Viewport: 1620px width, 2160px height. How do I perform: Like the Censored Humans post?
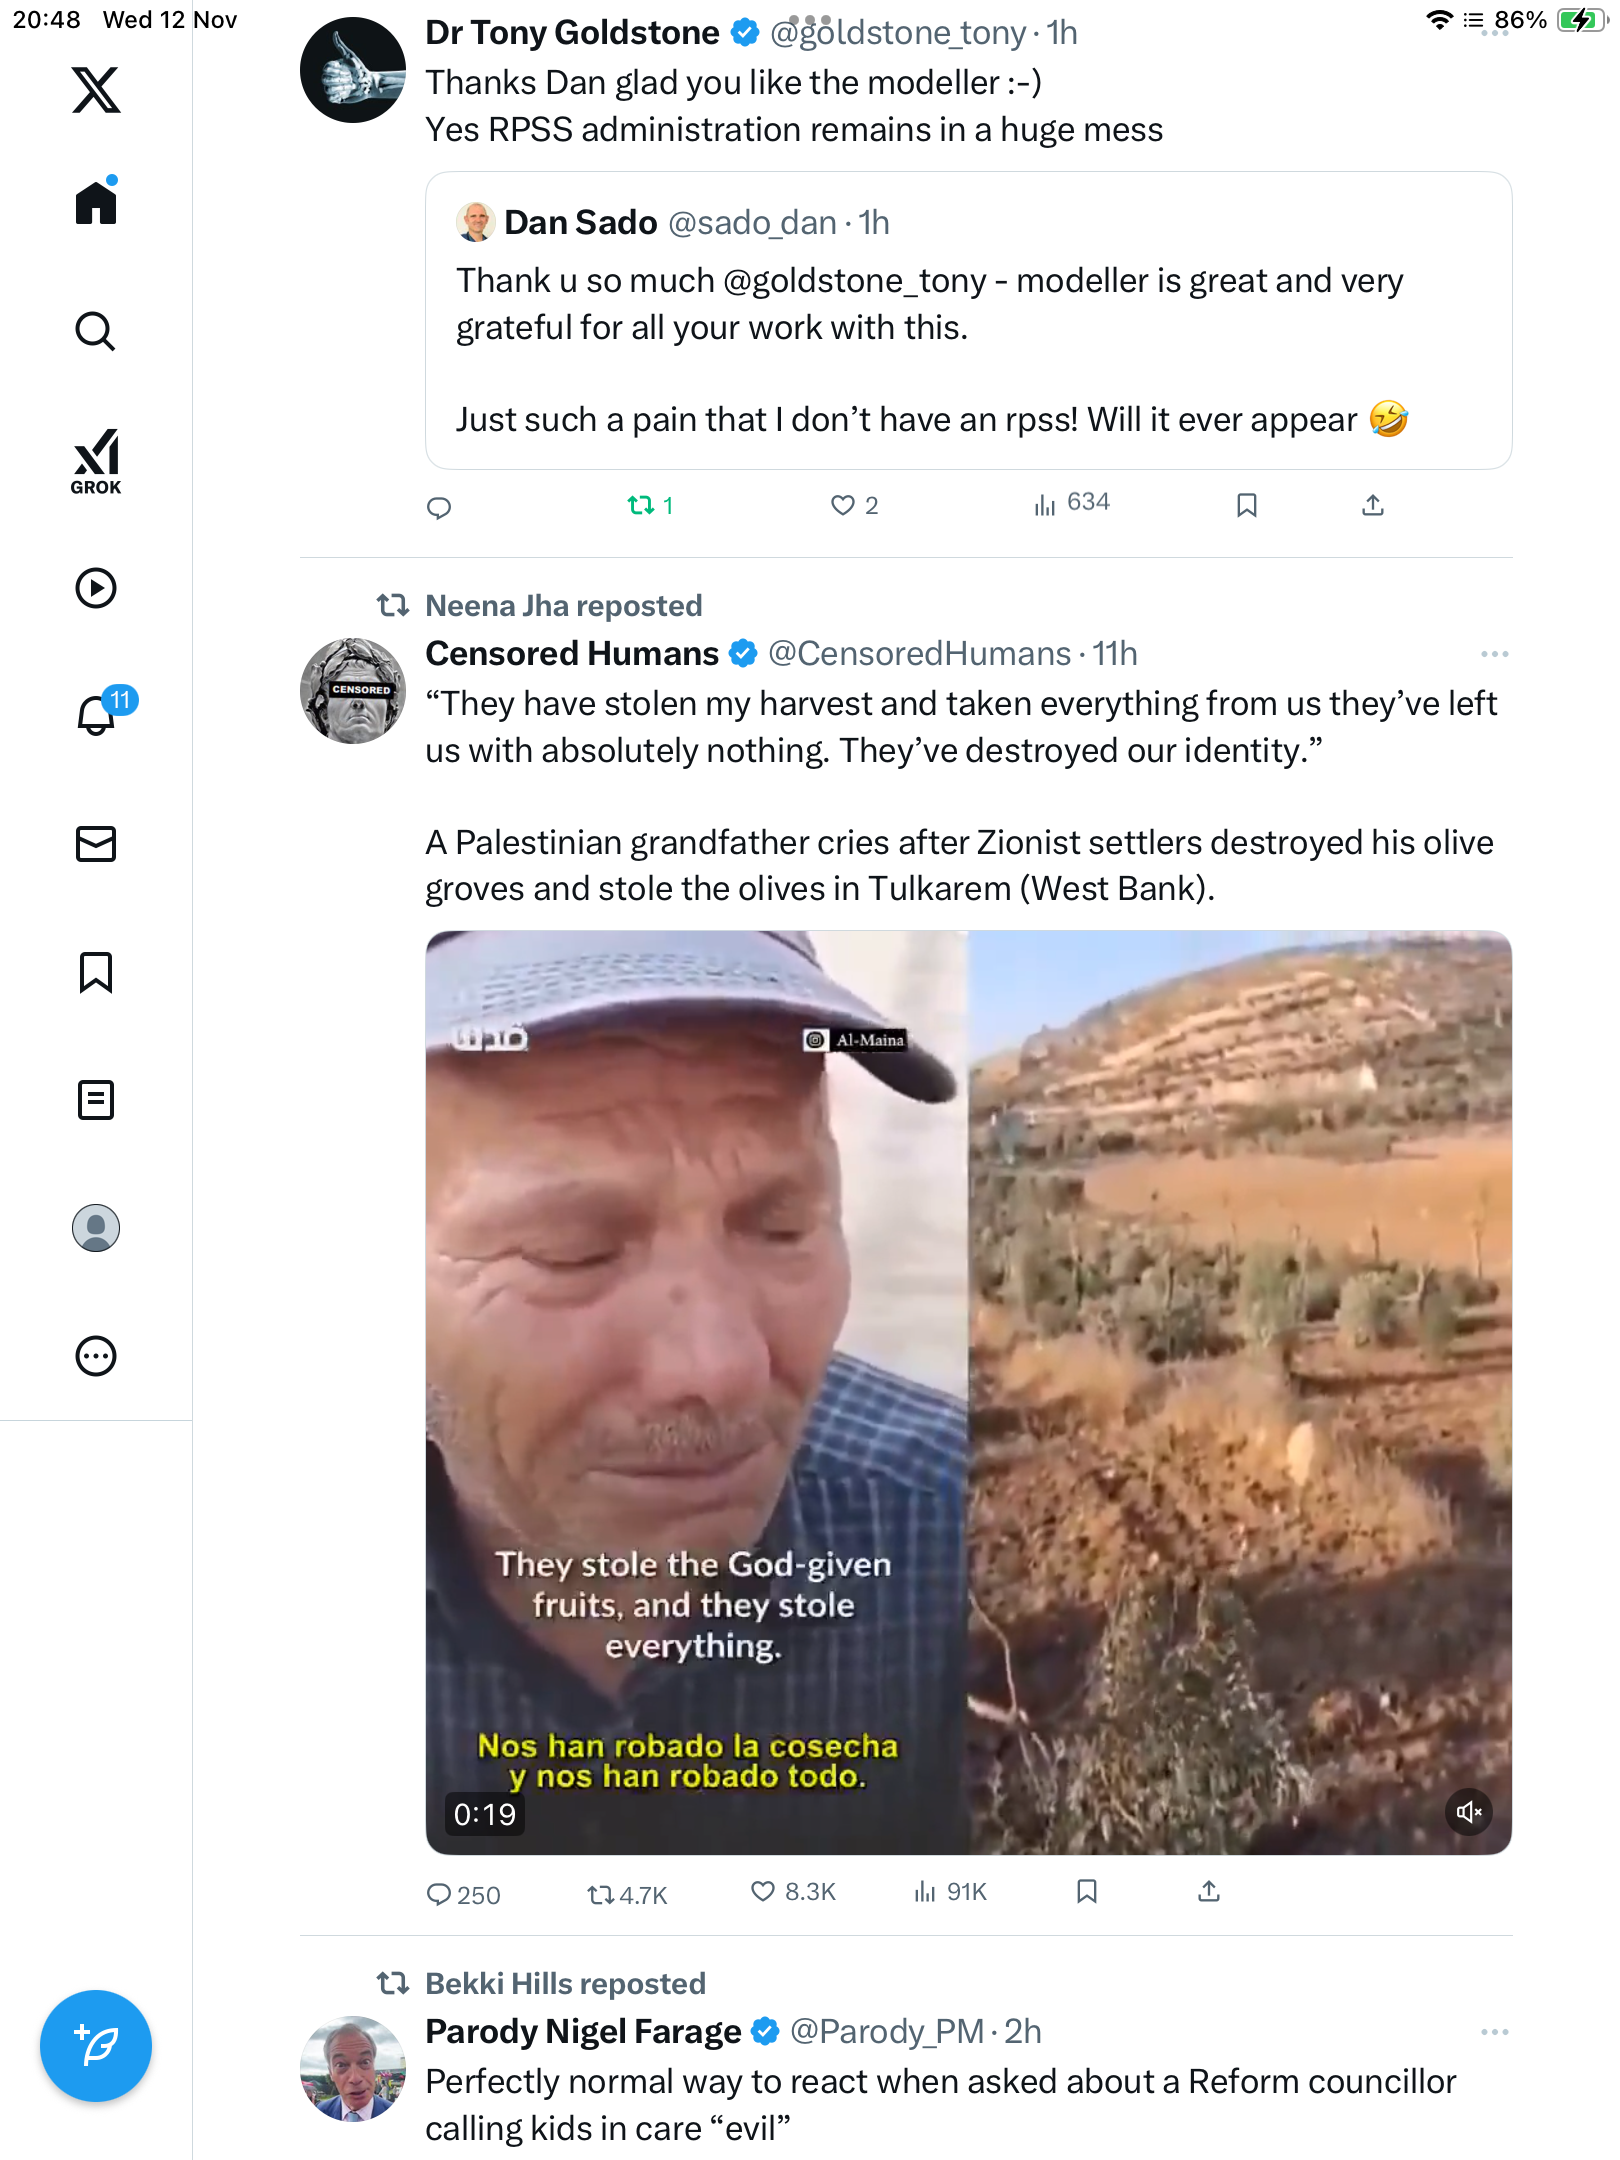coord(763,1892)
